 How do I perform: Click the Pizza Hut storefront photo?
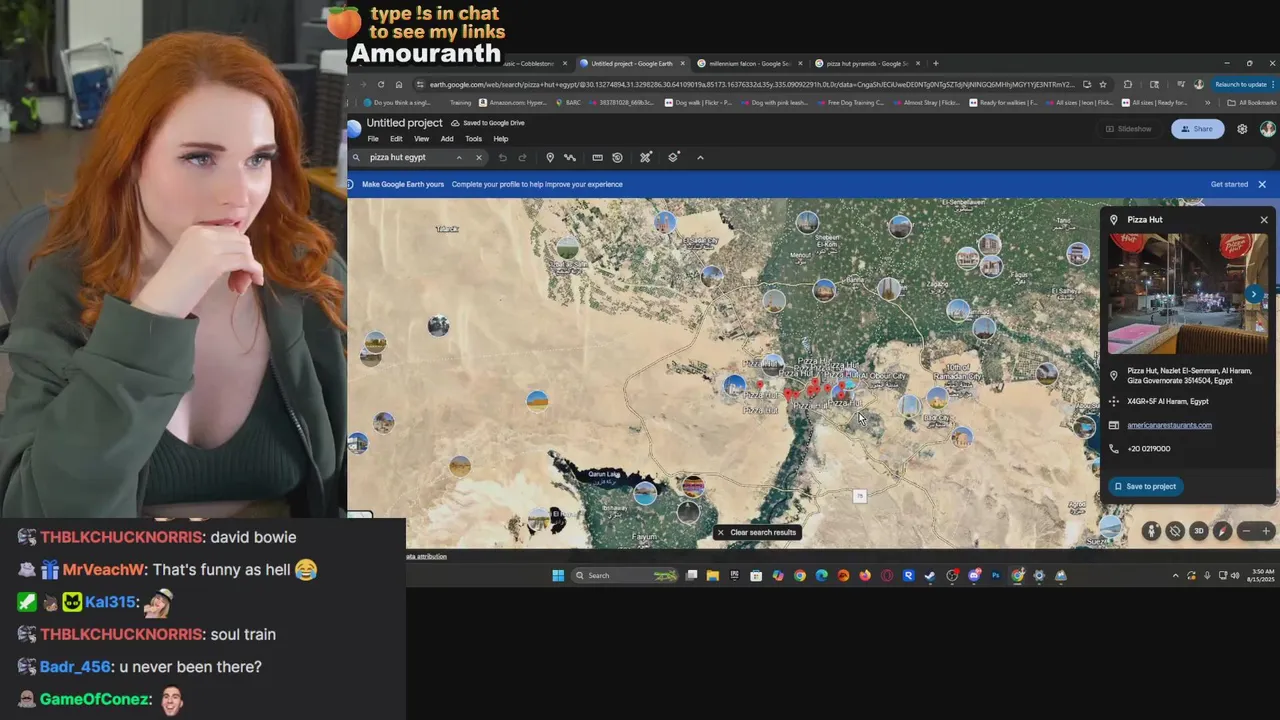pyautogui.click(x=1186, y=294)
